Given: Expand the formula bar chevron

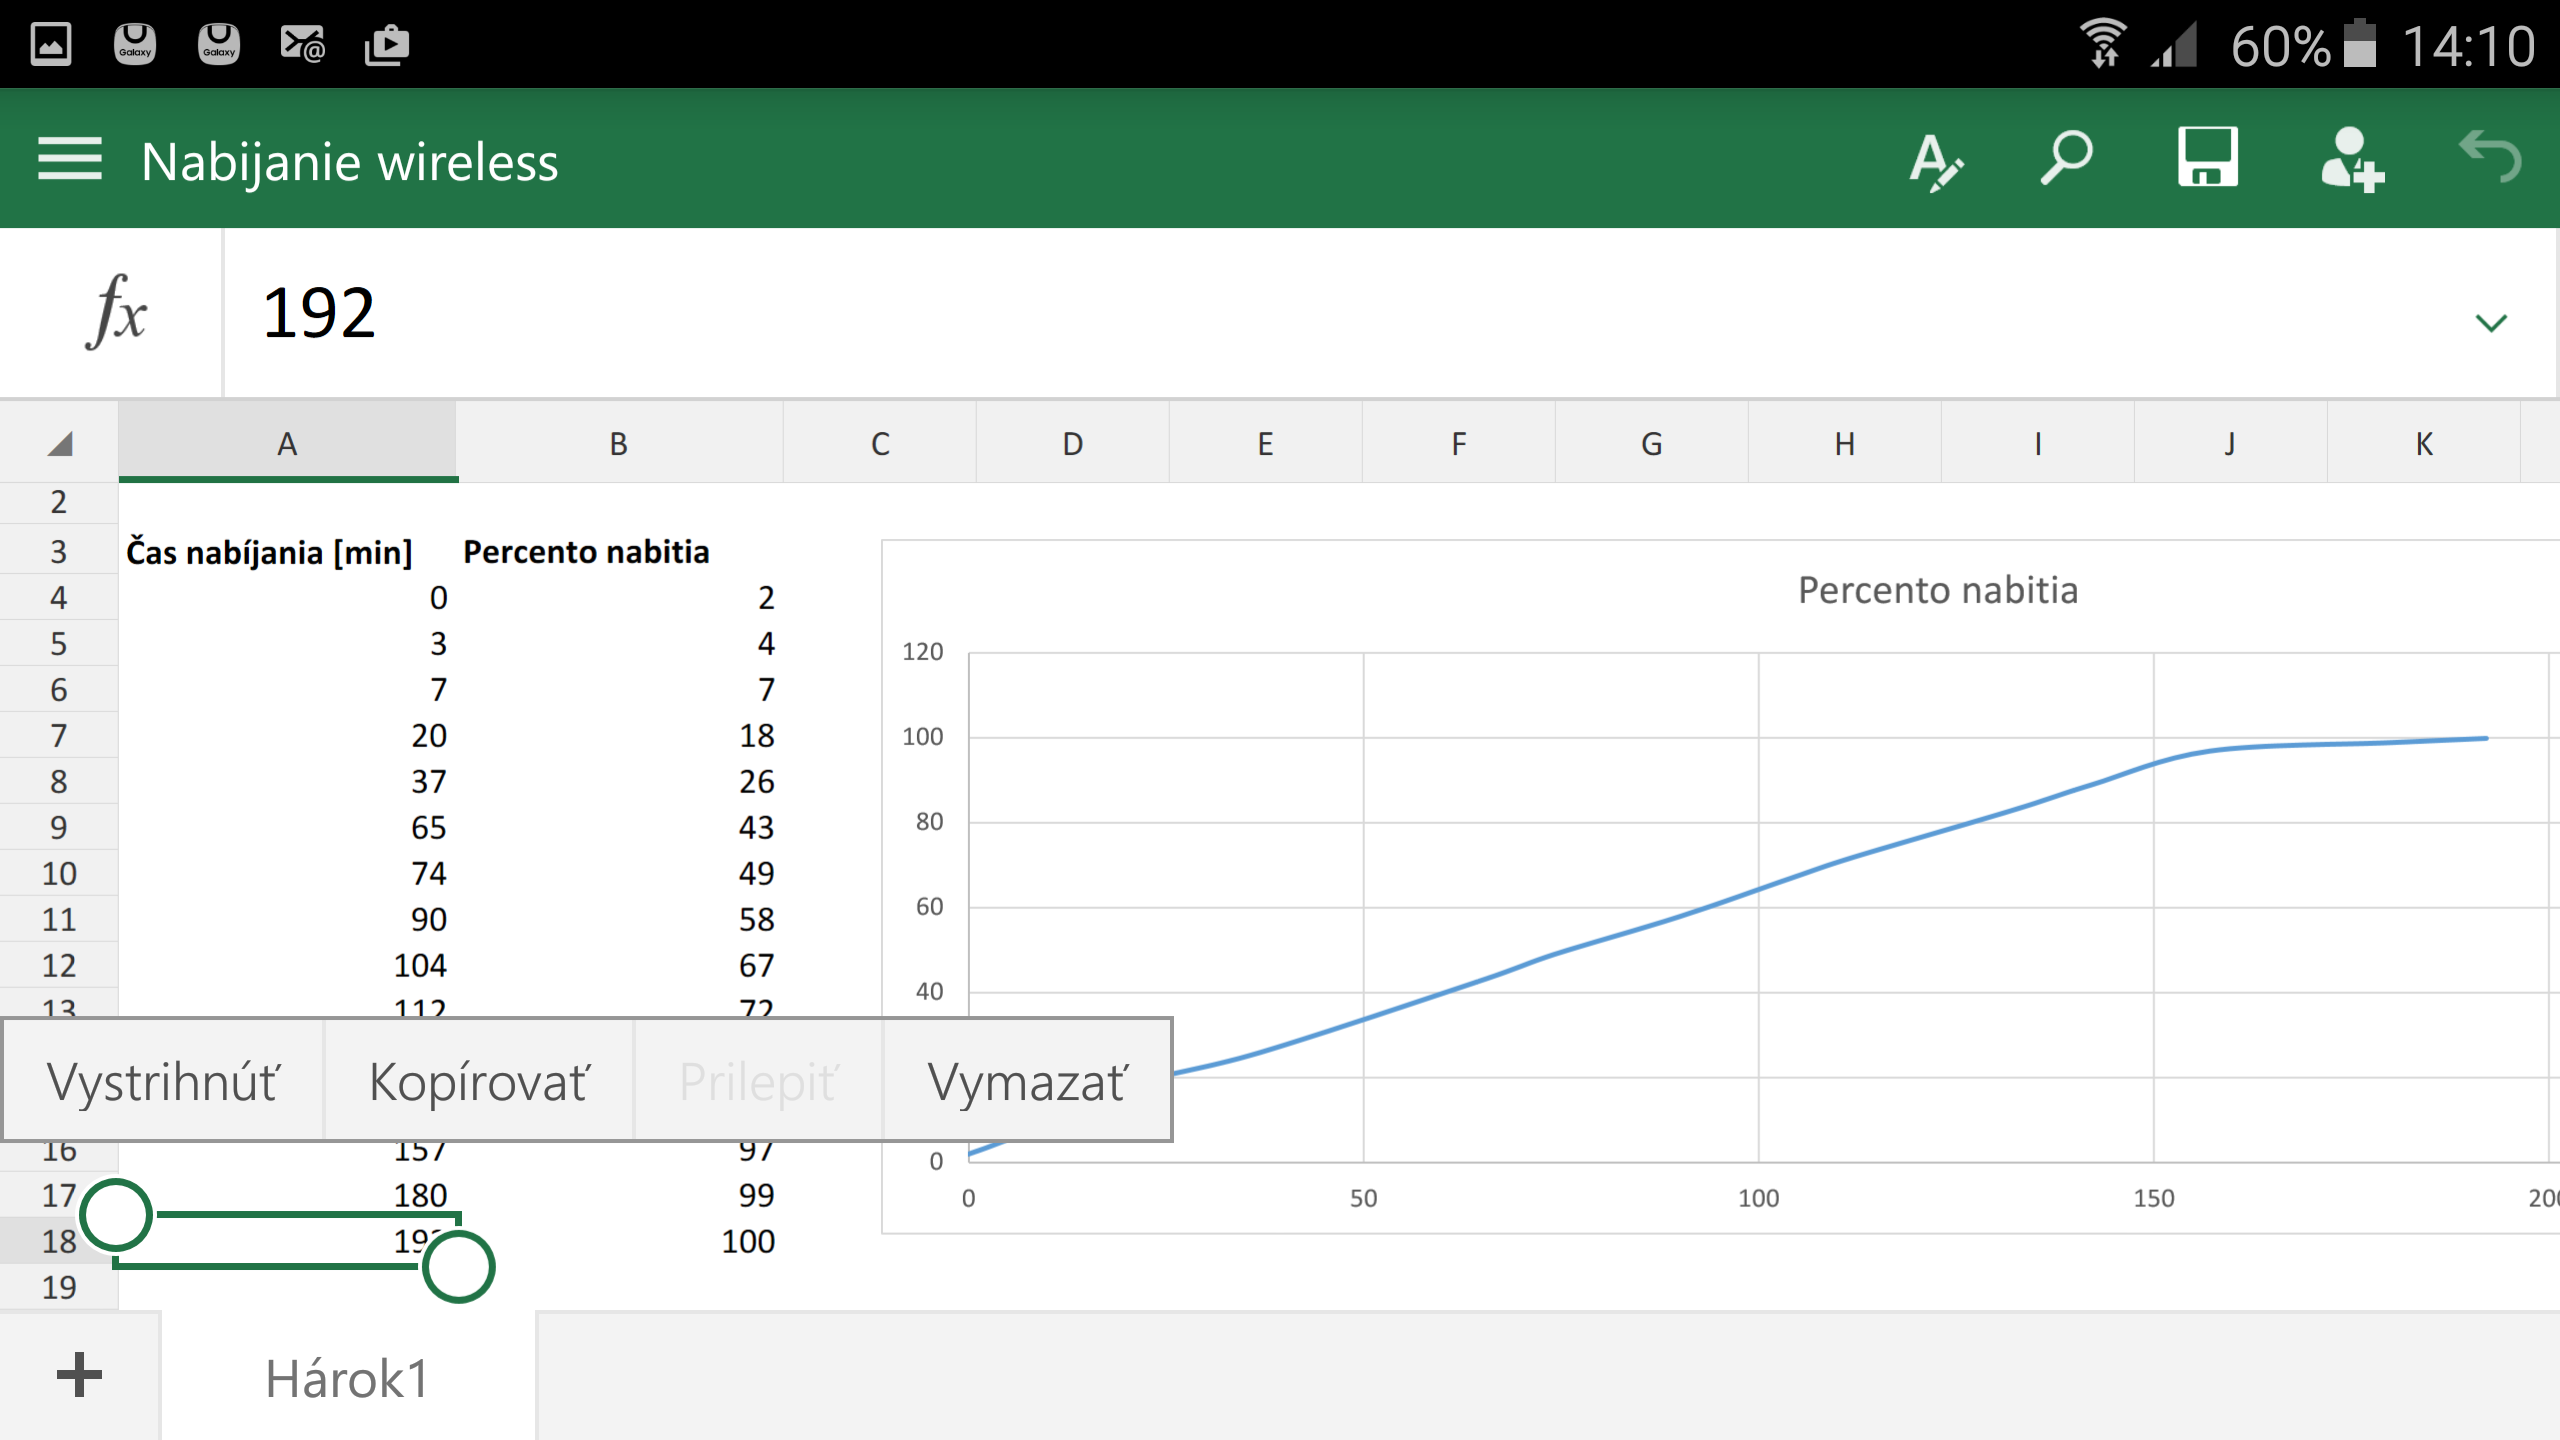Looking at the screenshot, I should [x=2490, y=323].
